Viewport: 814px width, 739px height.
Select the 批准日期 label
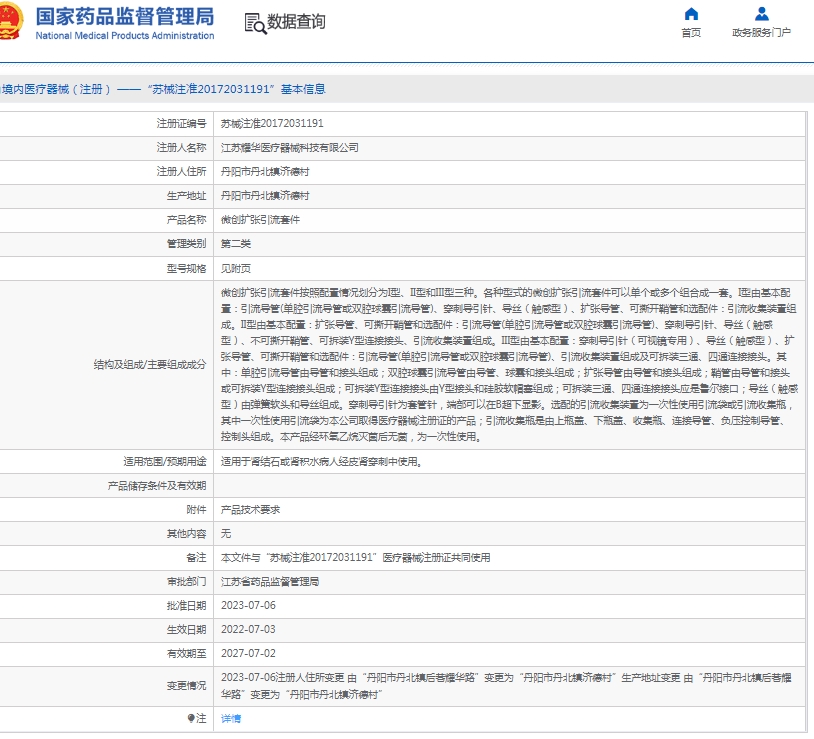pos(186,606)
